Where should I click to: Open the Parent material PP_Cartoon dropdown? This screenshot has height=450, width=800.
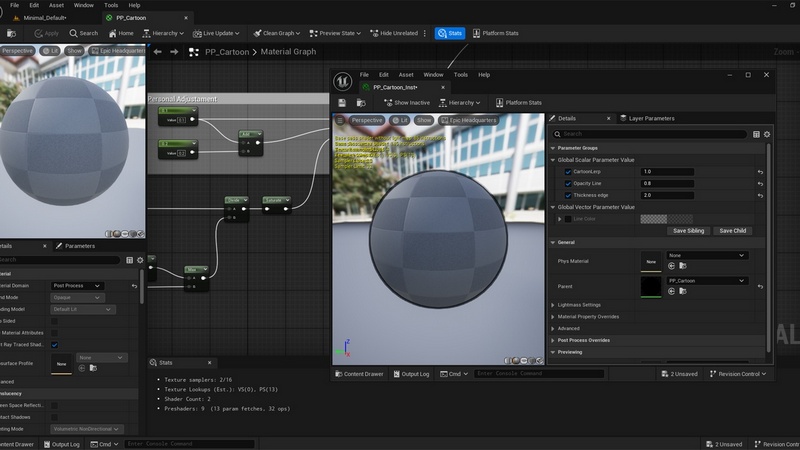(x=707, y=281)
